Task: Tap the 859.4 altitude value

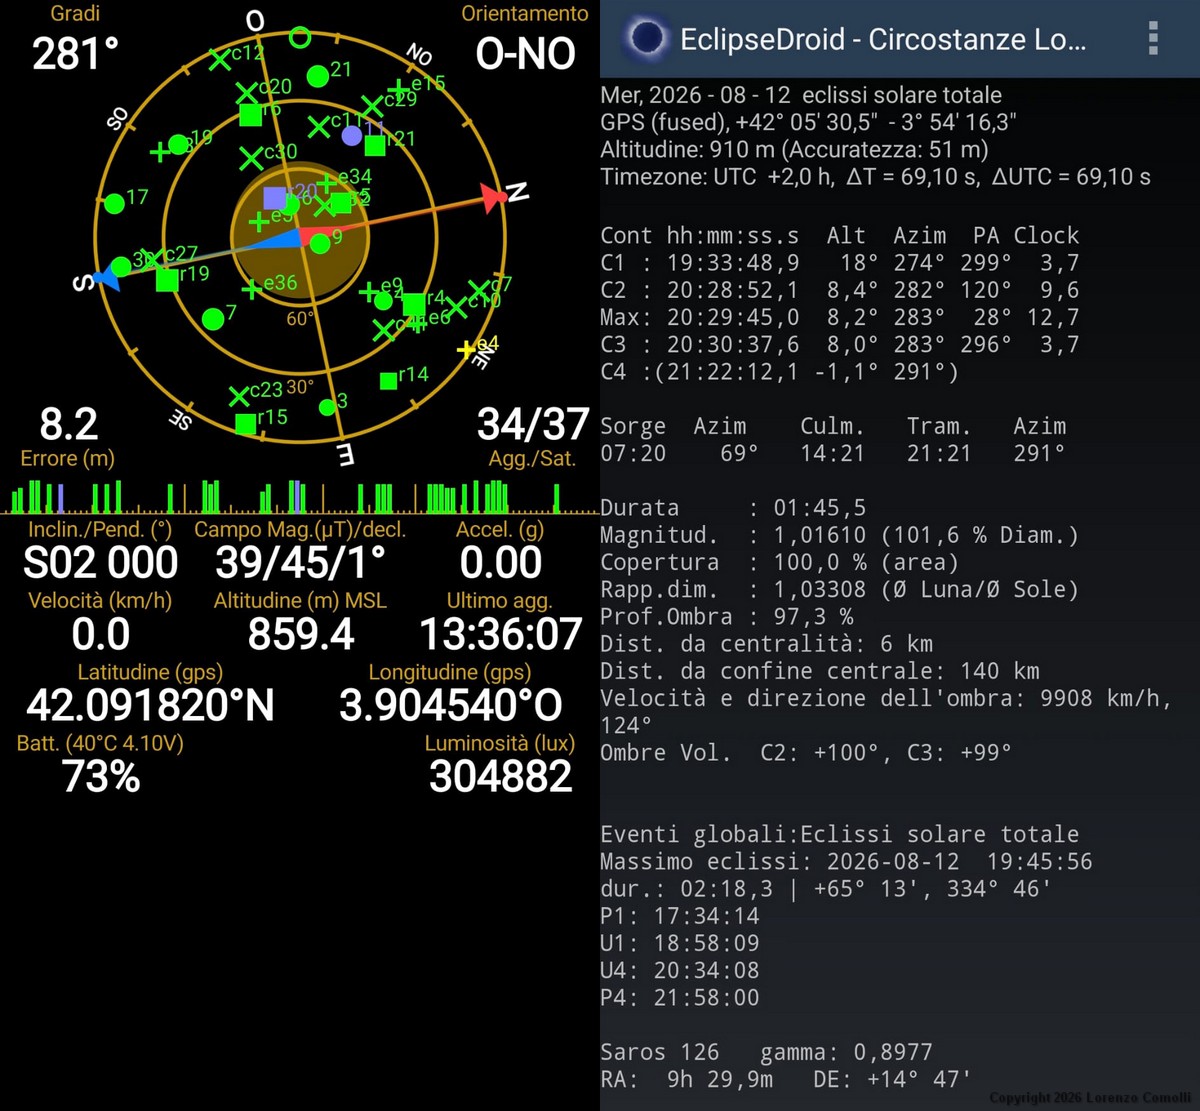Action: [301, 635]
